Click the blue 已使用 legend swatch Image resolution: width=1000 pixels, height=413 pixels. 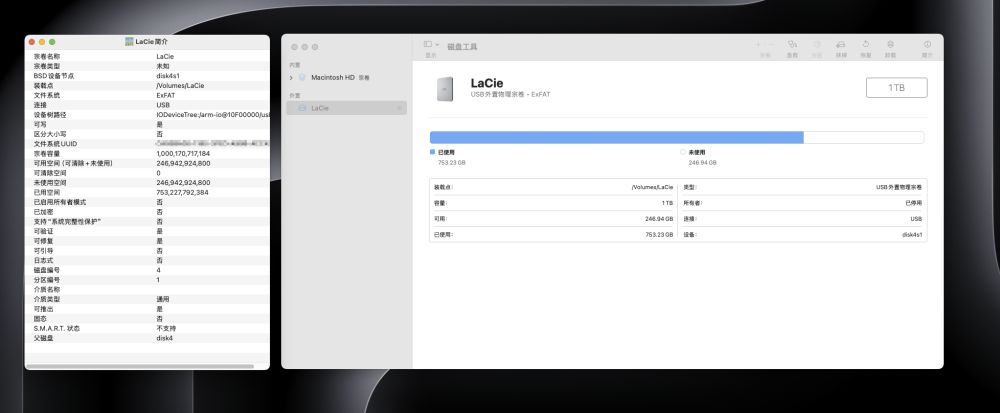tap(432, 152)
